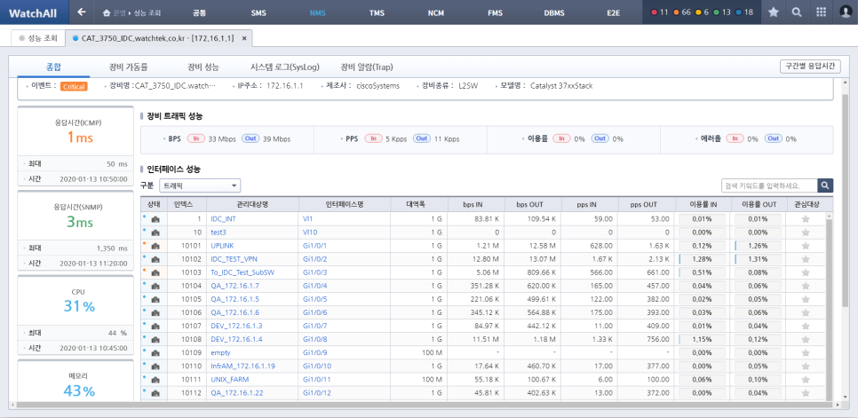
Task: Toggle favorite star for UPLINK
Action: [x=805, y=246]
